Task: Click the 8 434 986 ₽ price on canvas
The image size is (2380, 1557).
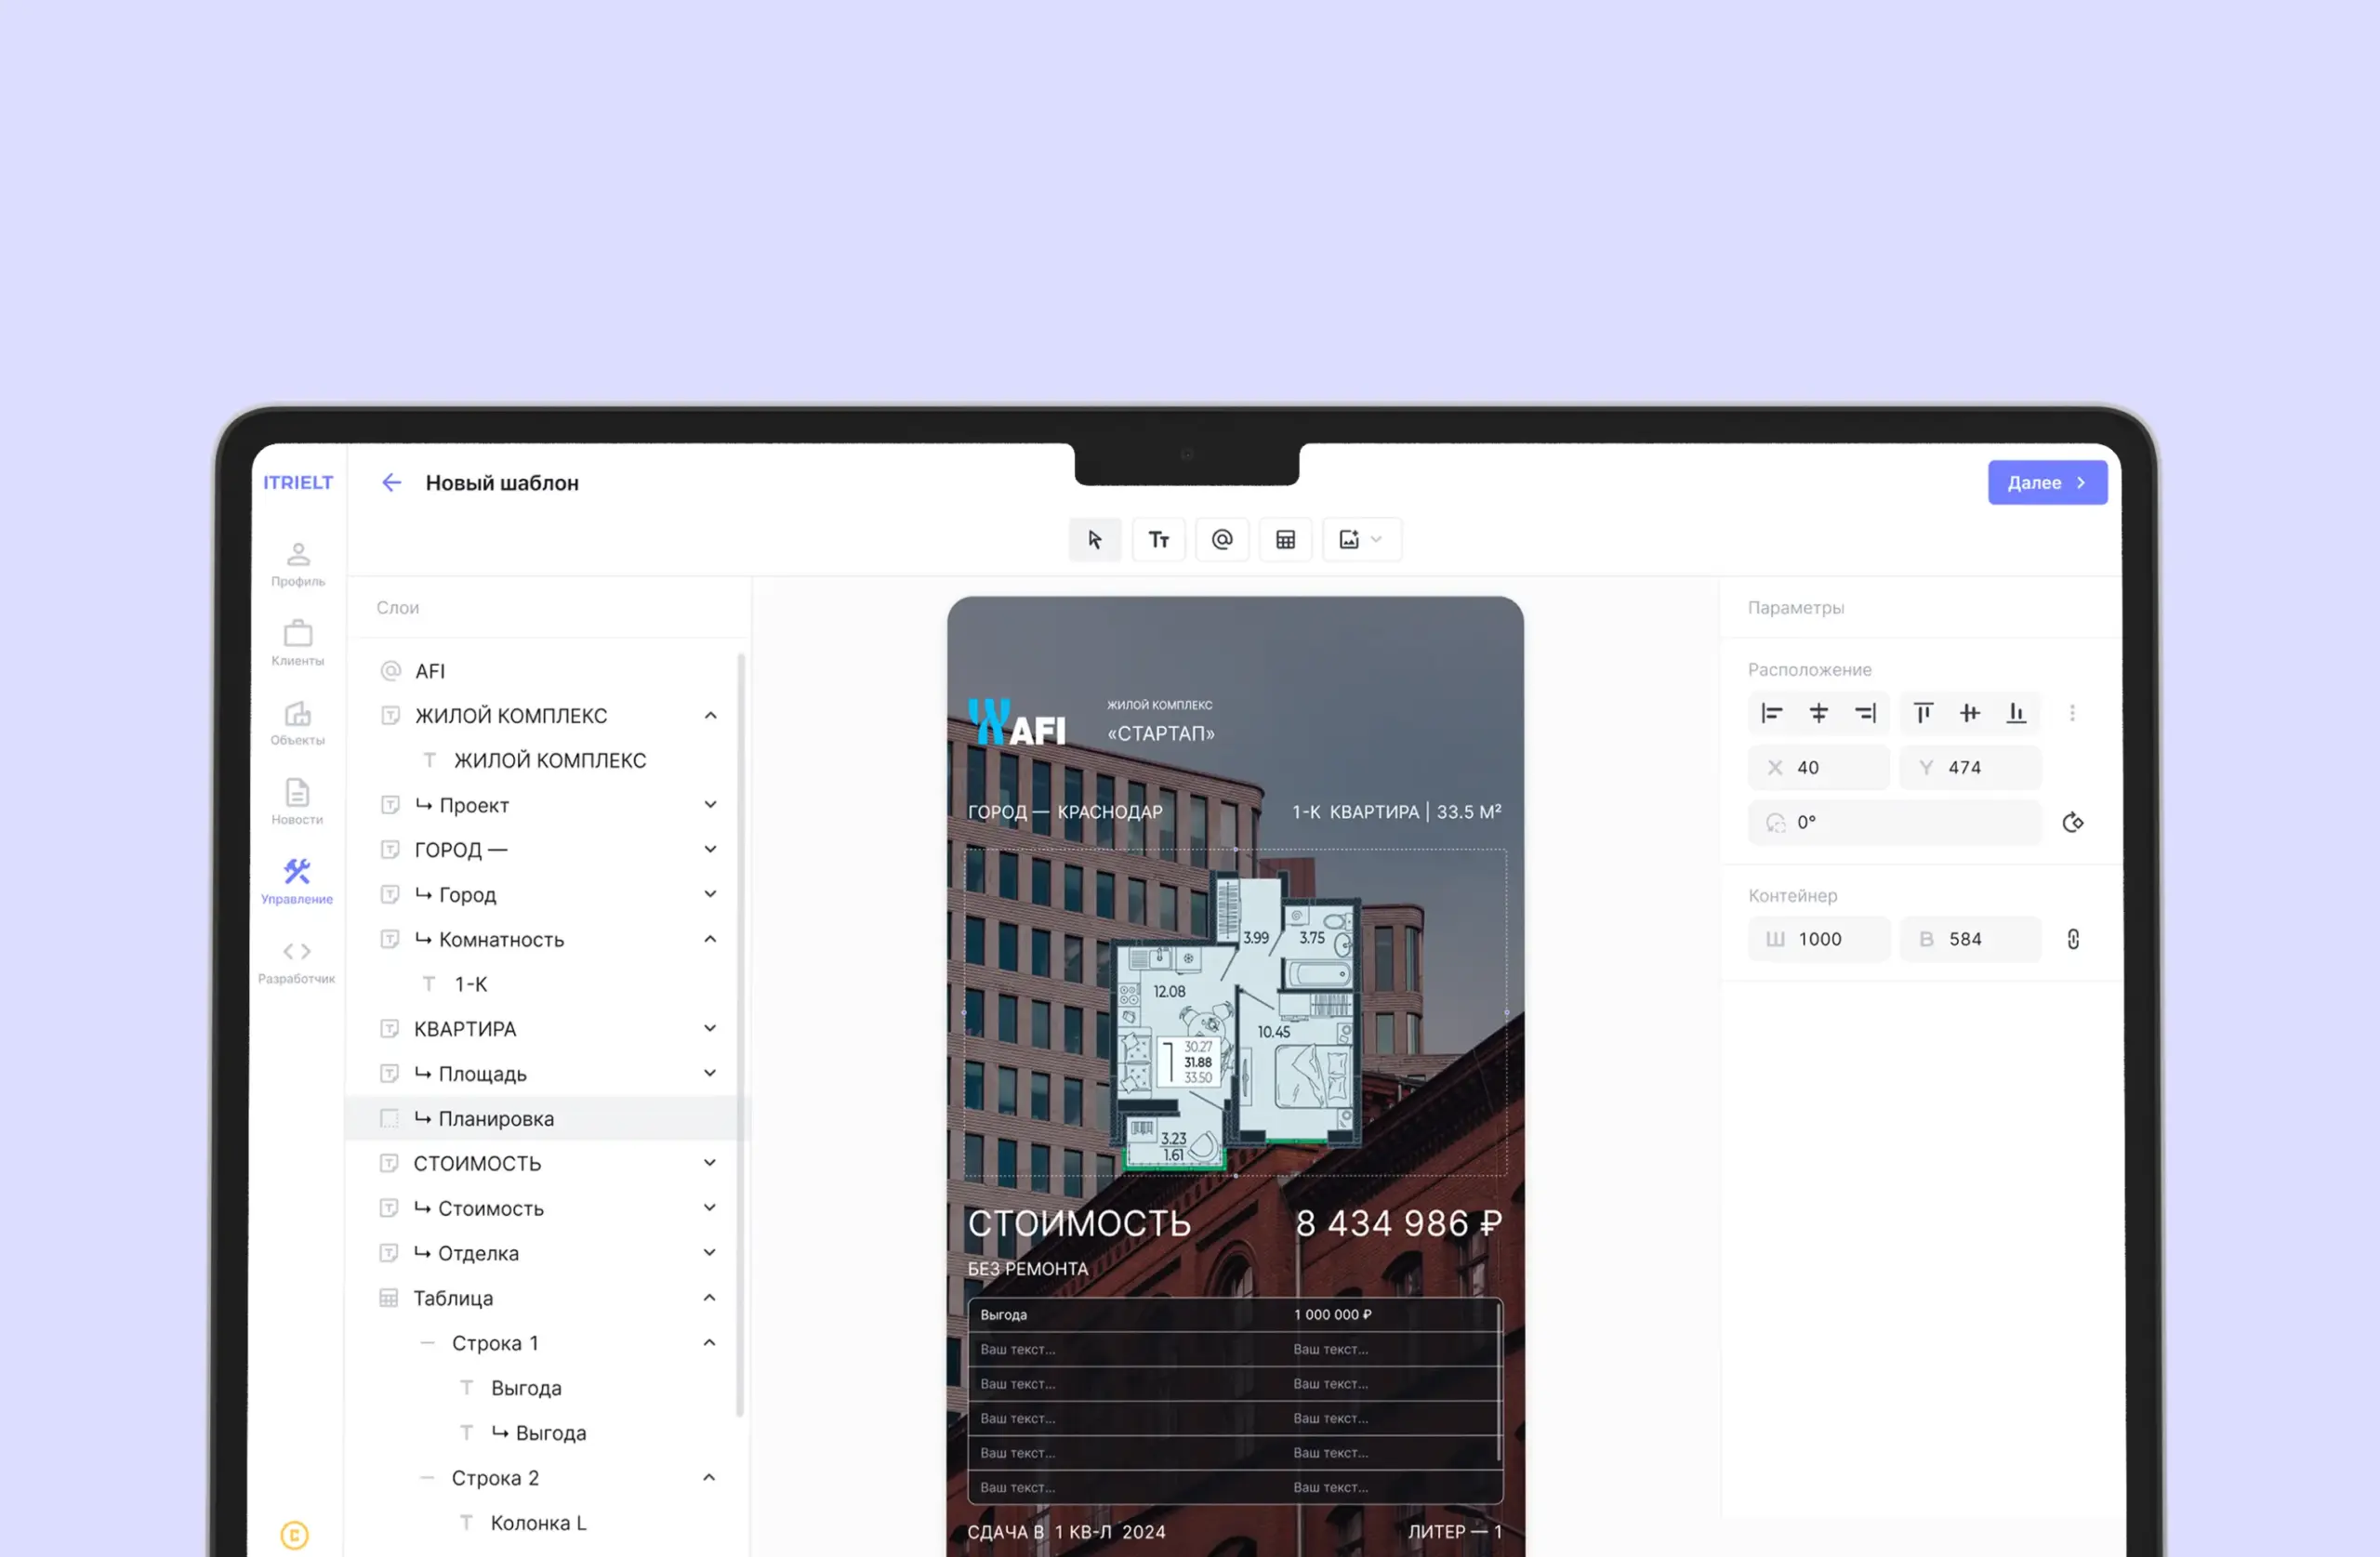Action: coord(1399,1225)
